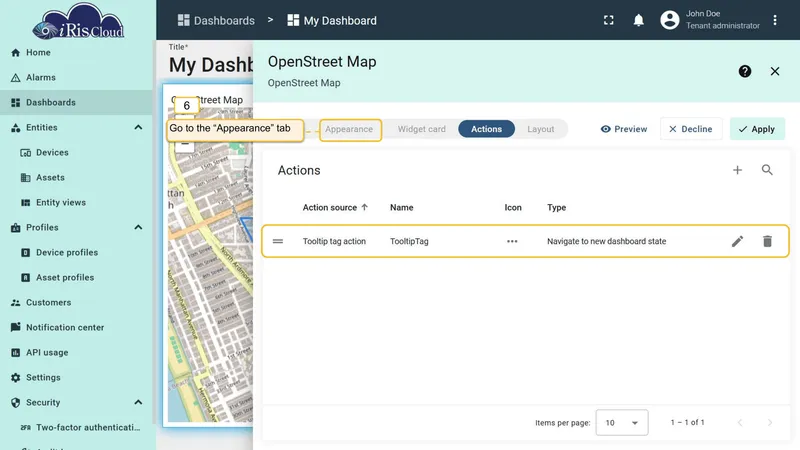Collapse the Entities sidebar section

138,128
